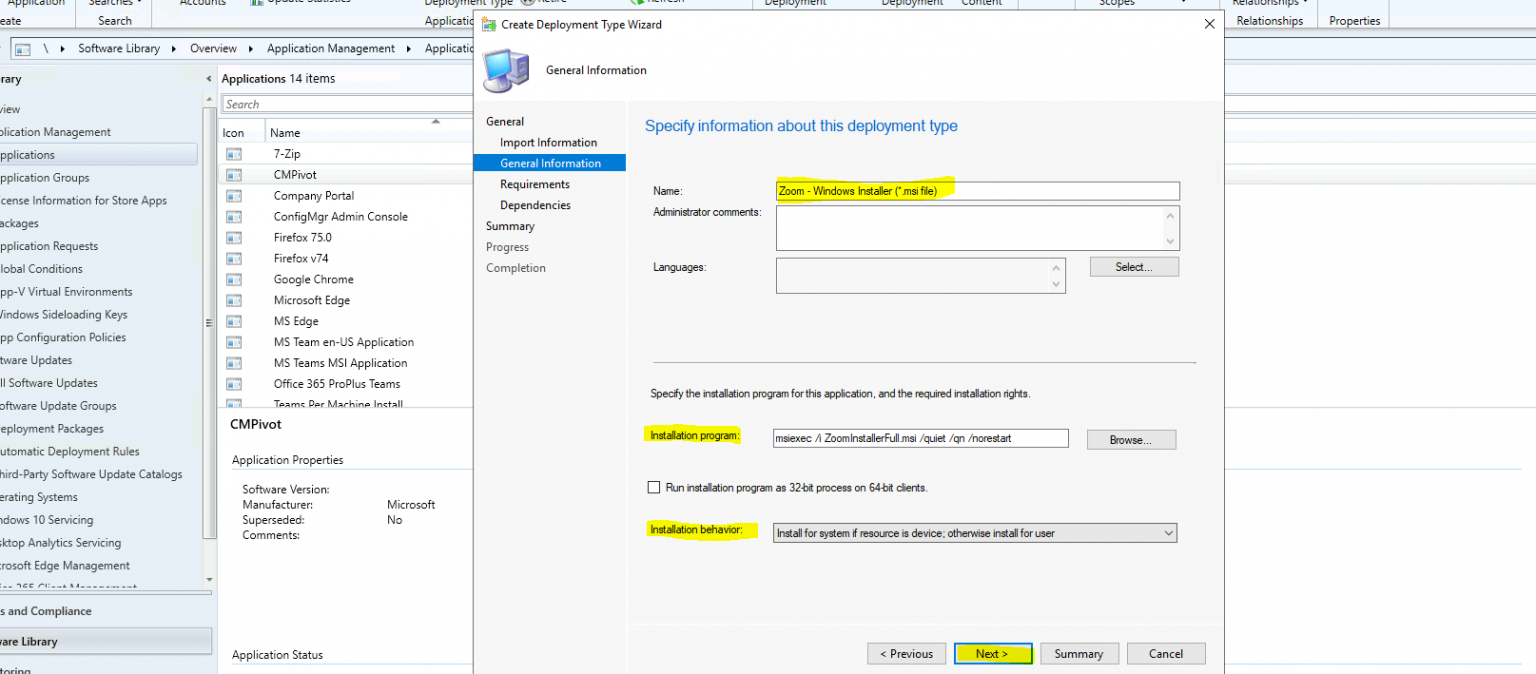1536x674 pixels.
Task: Select Automatic Deployment Rules node
Action: tap(69, 452)
